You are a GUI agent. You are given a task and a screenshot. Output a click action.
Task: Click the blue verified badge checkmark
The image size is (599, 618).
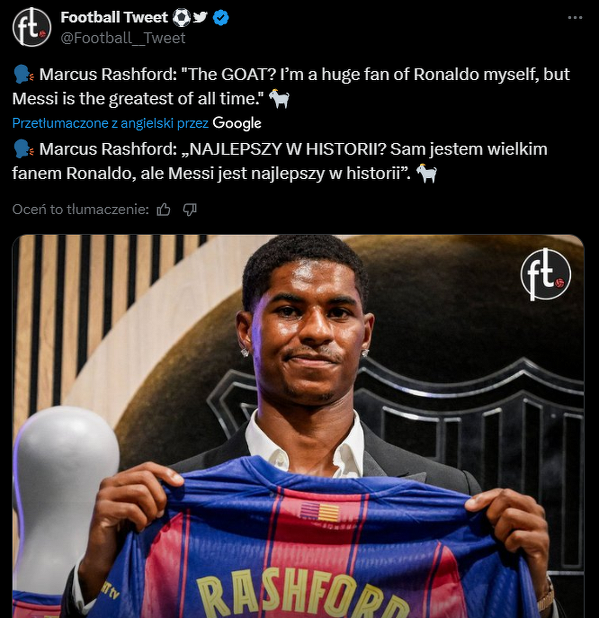point(221,18)
